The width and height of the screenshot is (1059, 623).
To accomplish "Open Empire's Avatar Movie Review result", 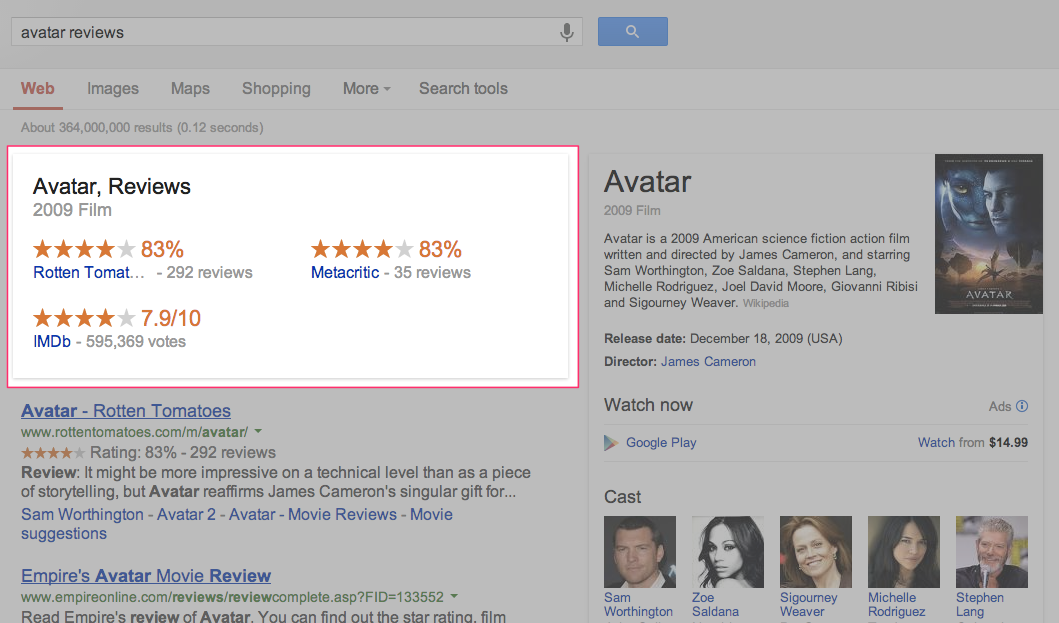I will 146,576.
